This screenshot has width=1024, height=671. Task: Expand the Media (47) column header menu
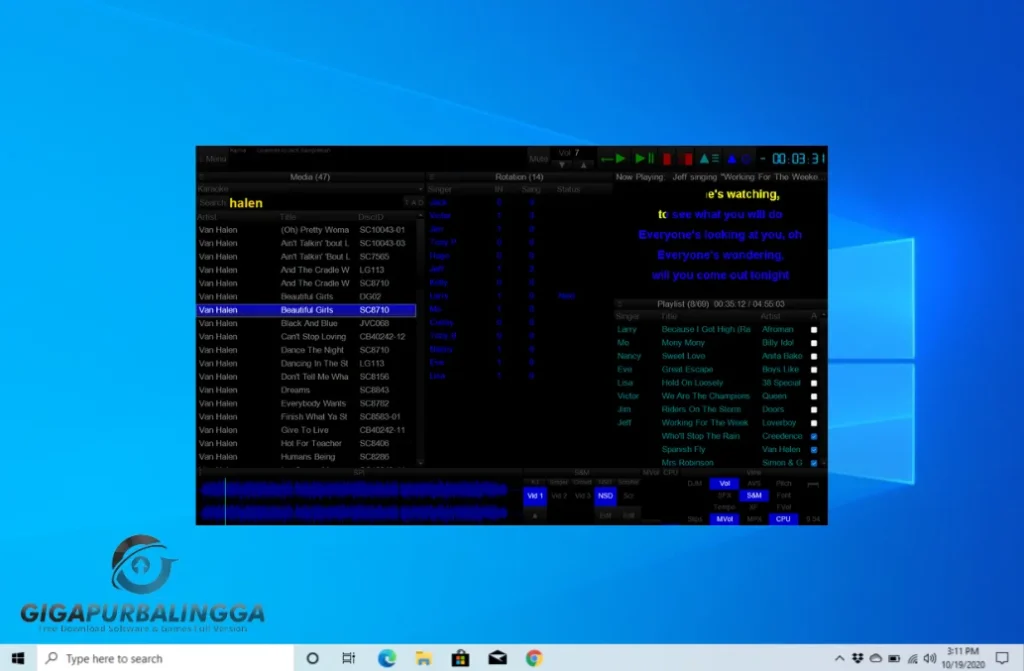201,177
